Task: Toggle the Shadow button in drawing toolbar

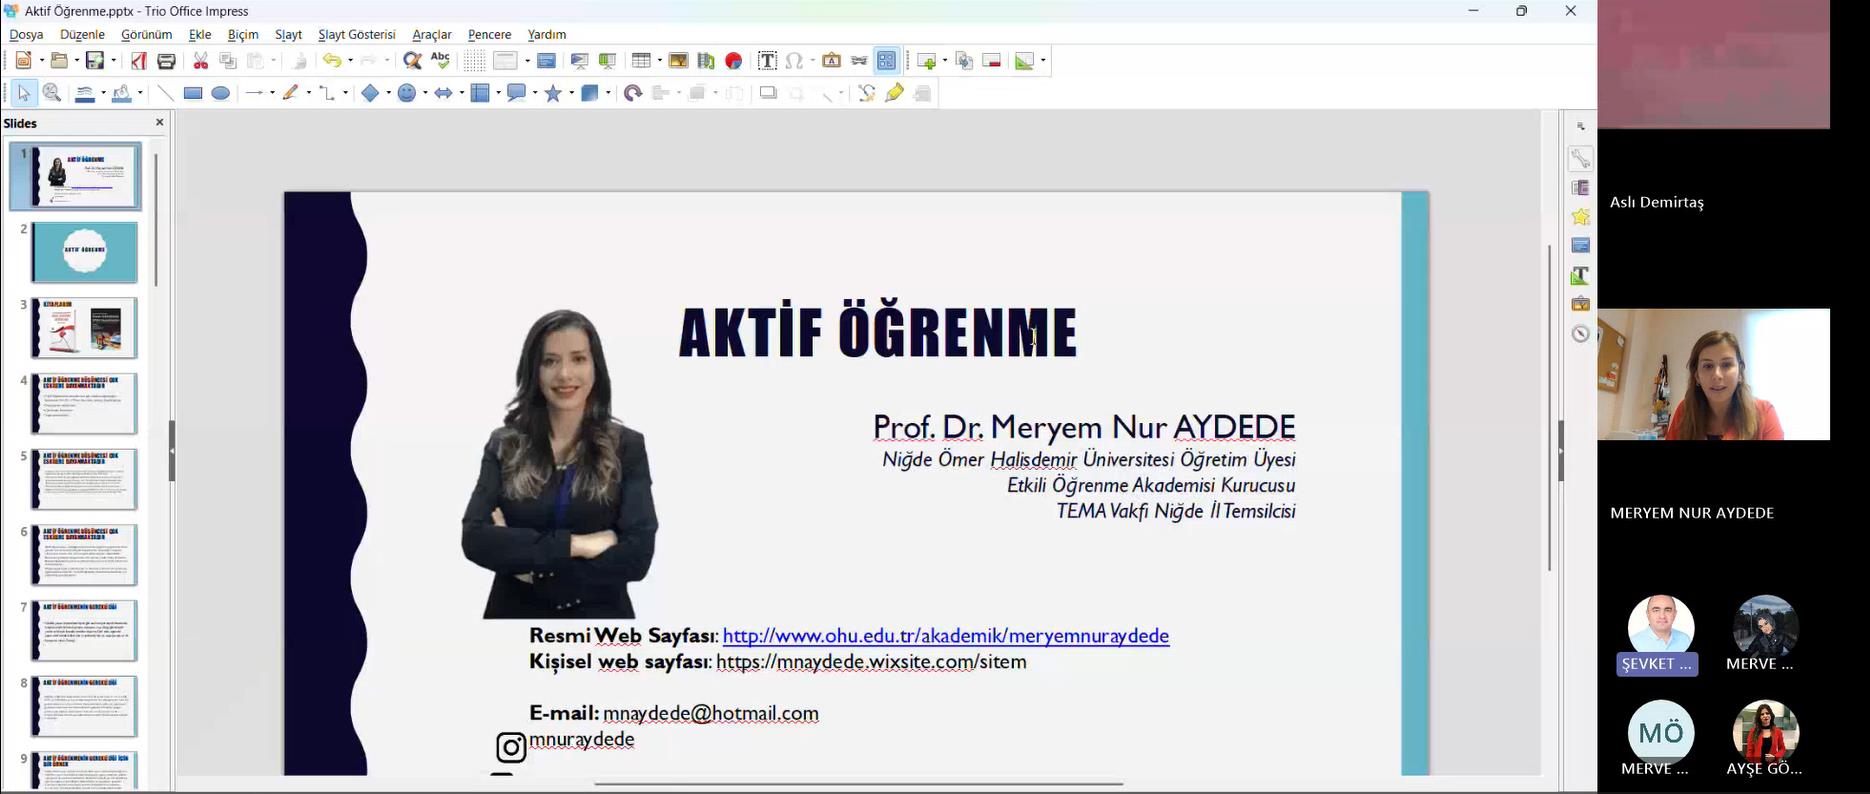Action: tap(768, 93)
